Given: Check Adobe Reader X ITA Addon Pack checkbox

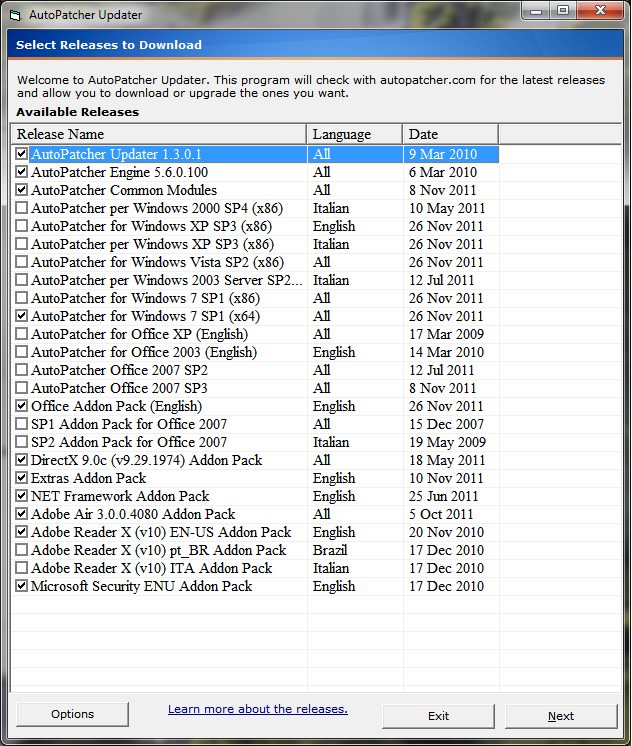Looking at the screenshot, I should tap(21, 568).
